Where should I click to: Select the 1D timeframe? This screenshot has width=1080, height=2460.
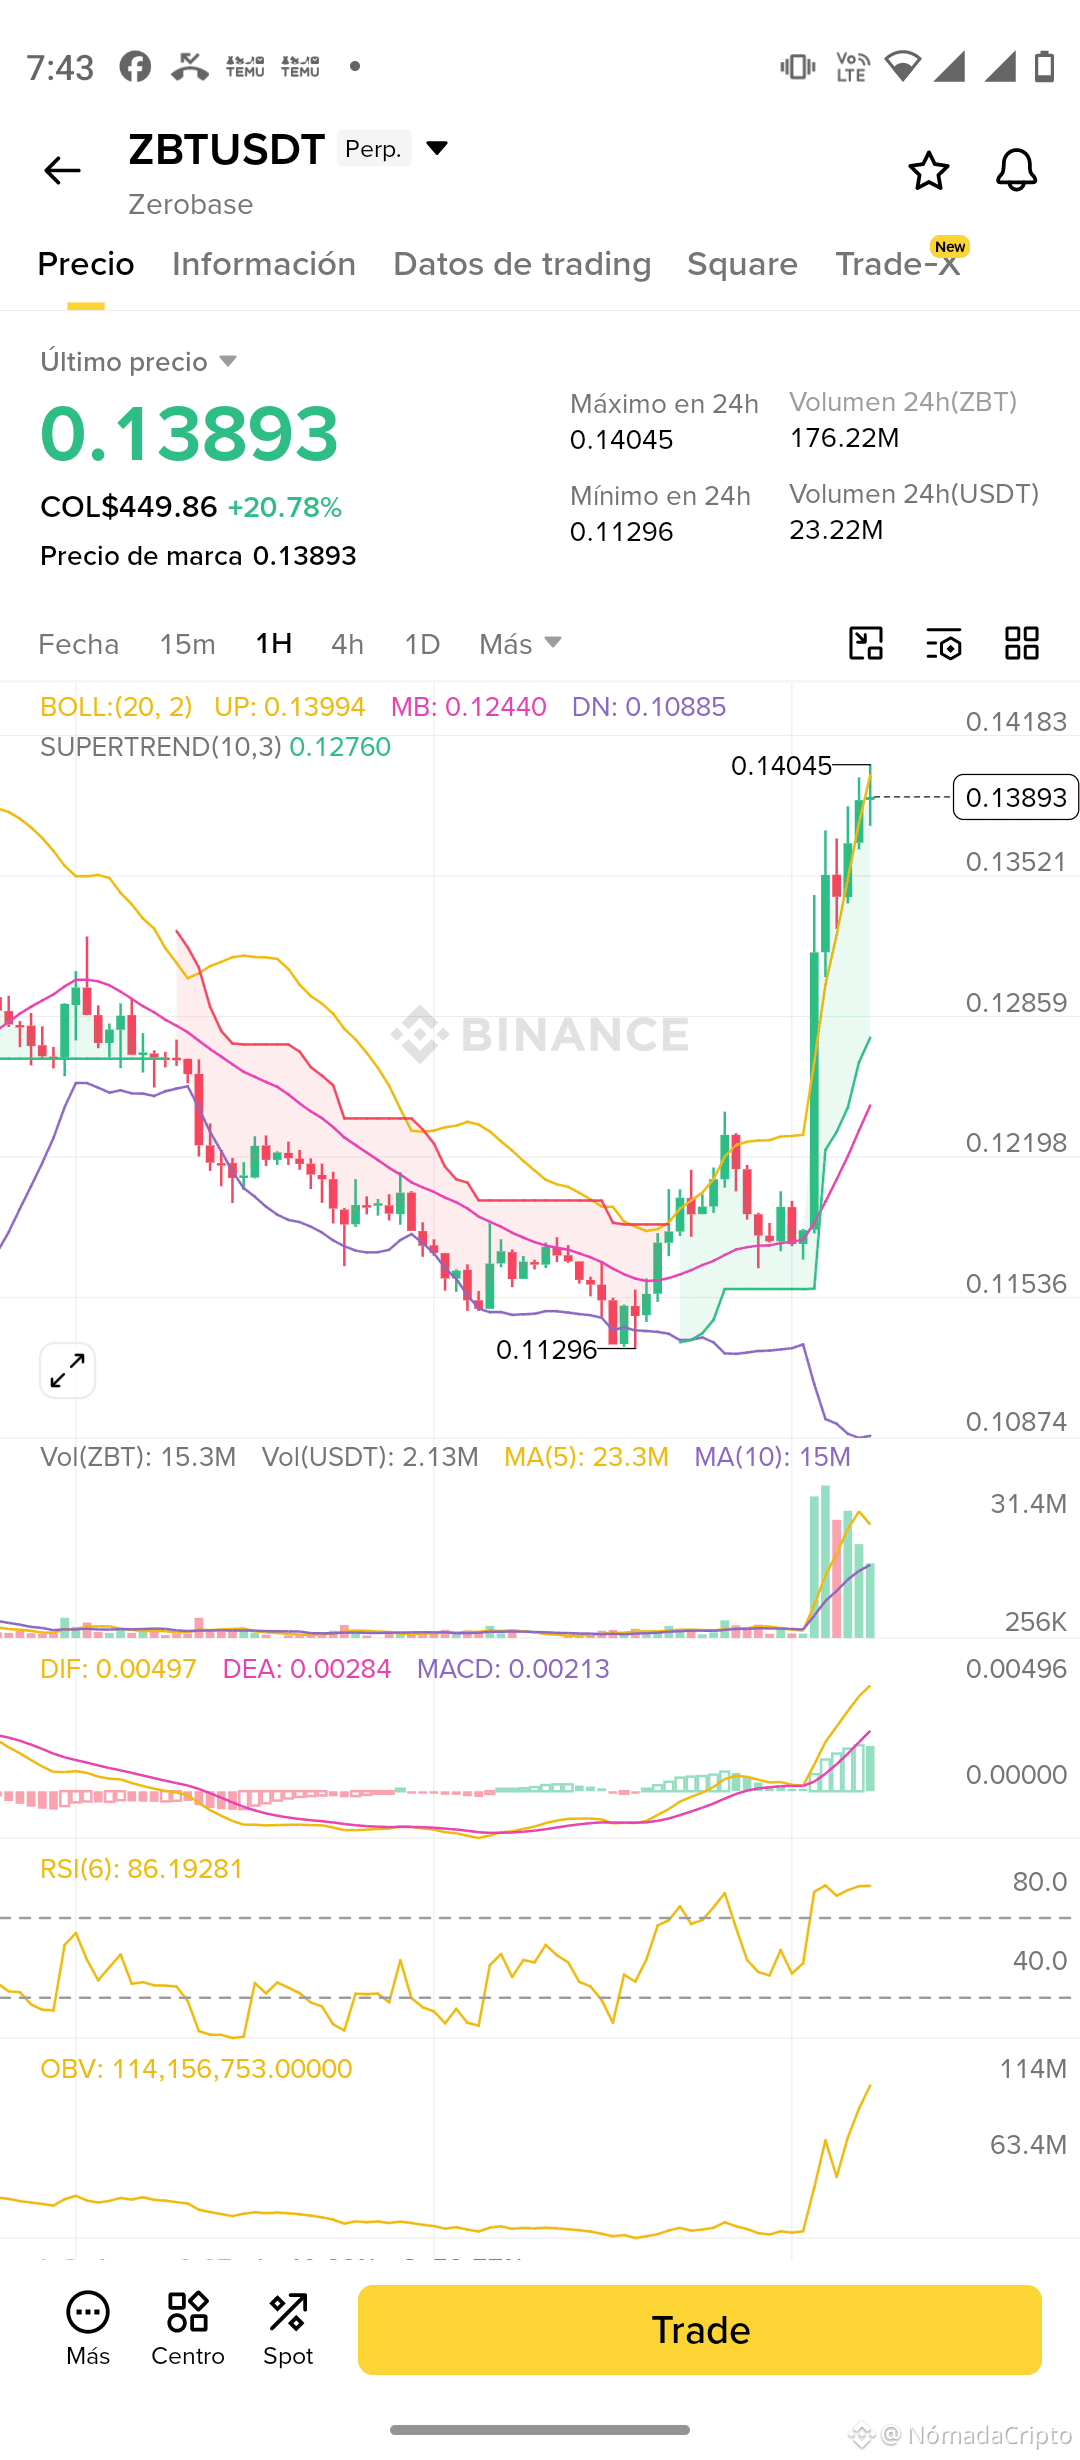point(422,644)
